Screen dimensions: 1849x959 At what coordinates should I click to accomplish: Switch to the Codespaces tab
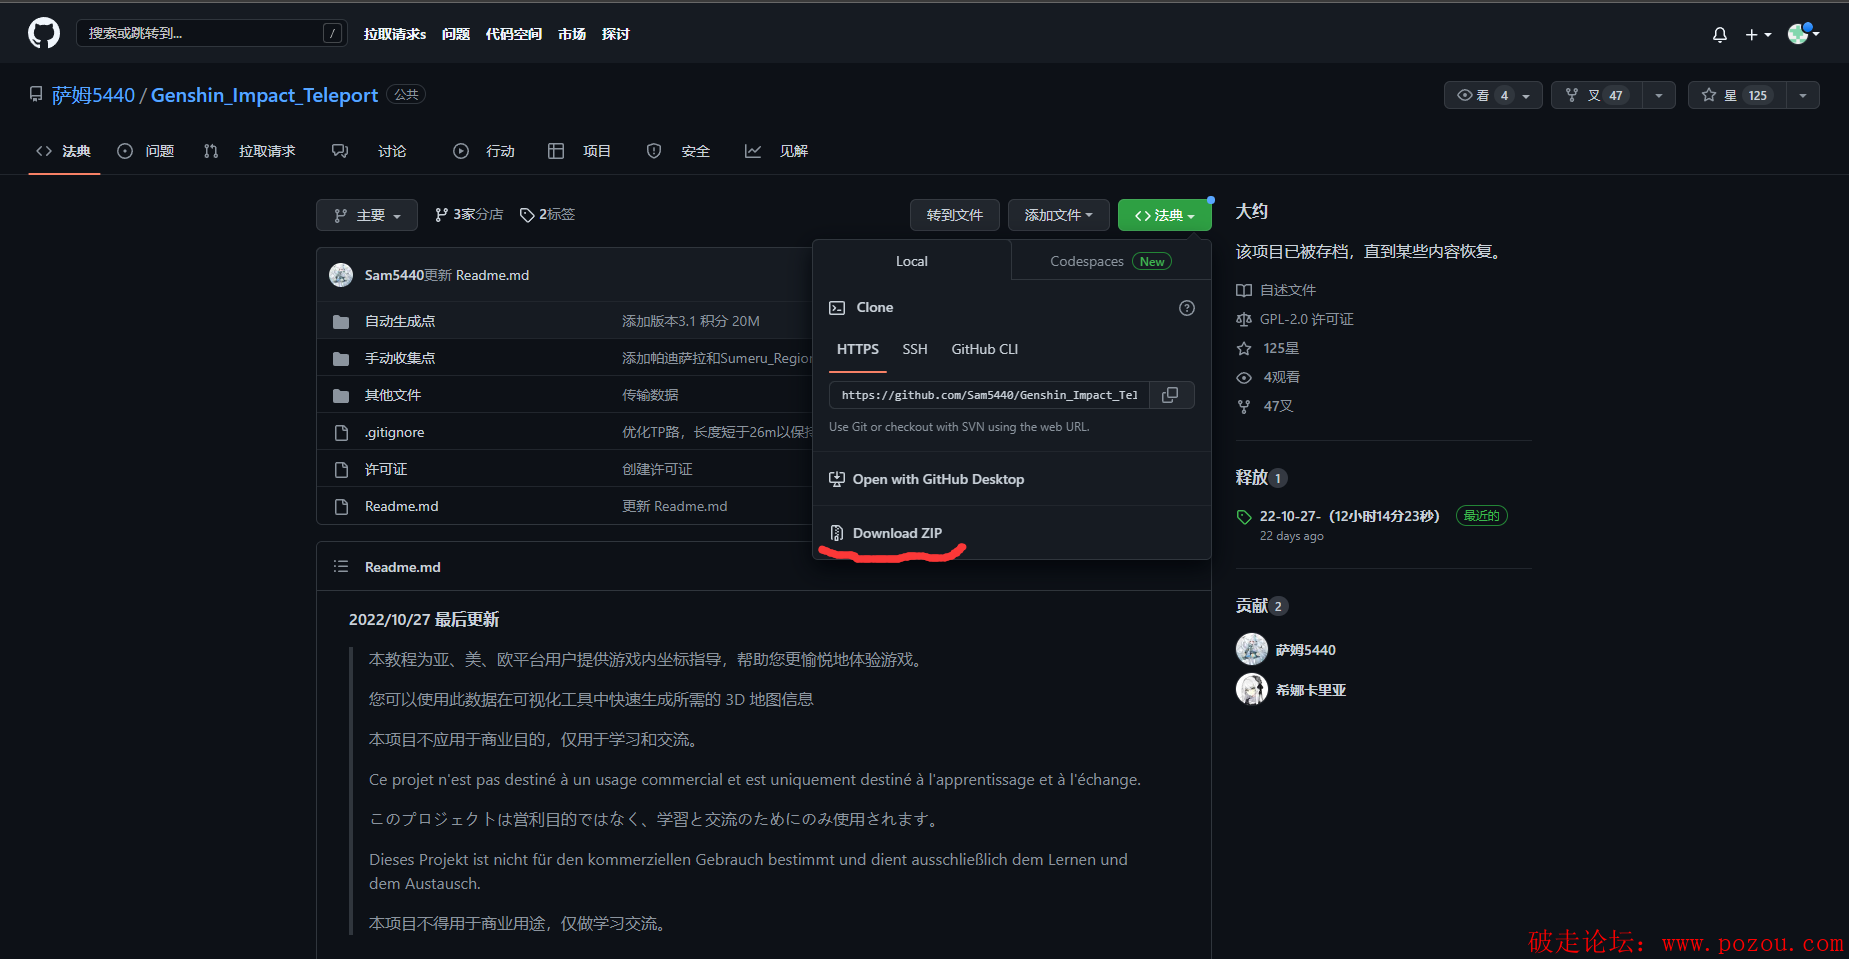coord(1111,261)
